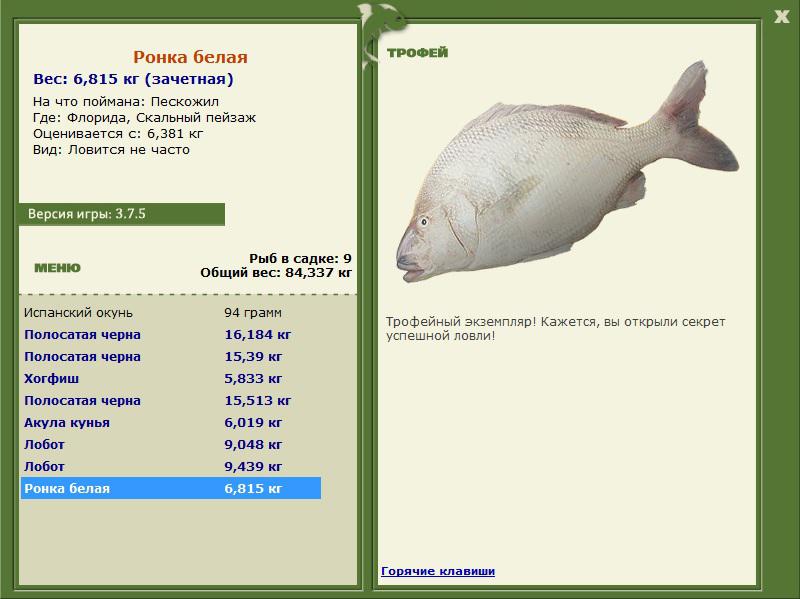Select Испанский окунь in the fish list
The image size is (800, 599).
pos(171,313)
